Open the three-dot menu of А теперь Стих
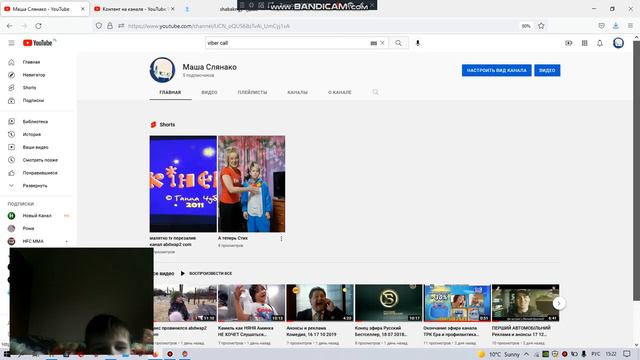The image size is (640, 360). (x=281, y=239)
